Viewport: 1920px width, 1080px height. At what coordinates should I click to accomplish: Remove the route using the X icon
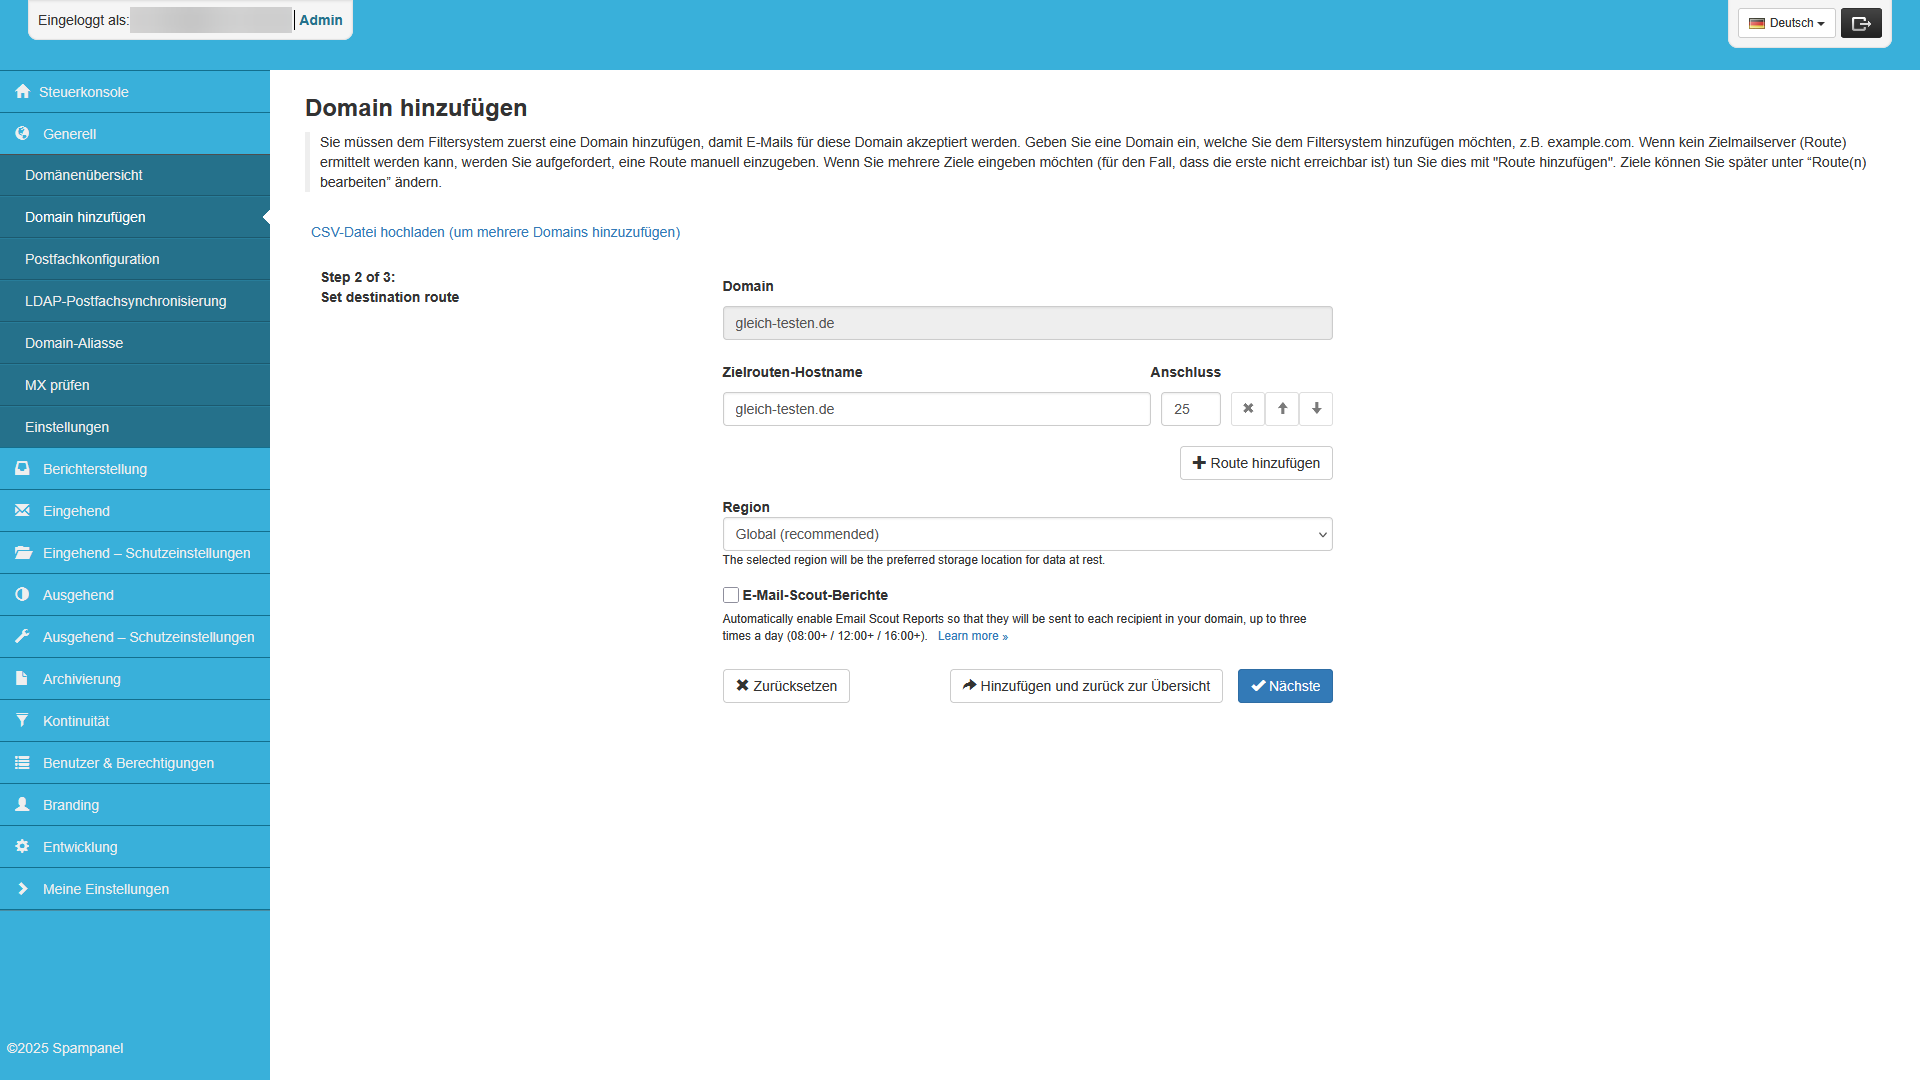coord(1247,408)
